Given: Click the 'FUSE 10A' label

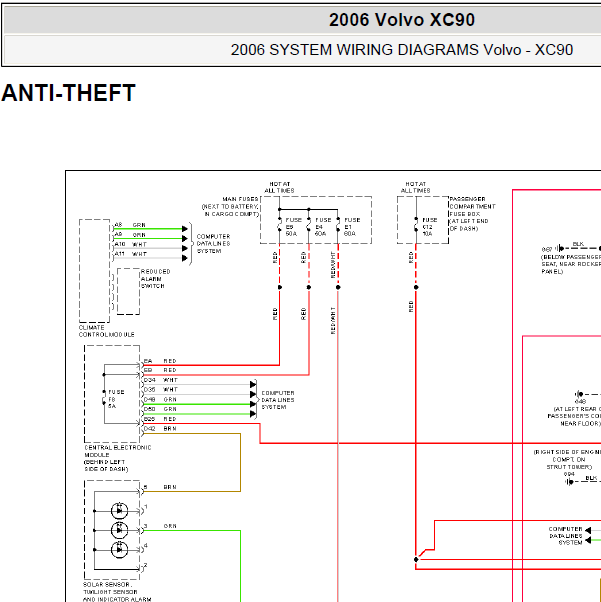Looking at the screenshot, I should click(430, 227).
